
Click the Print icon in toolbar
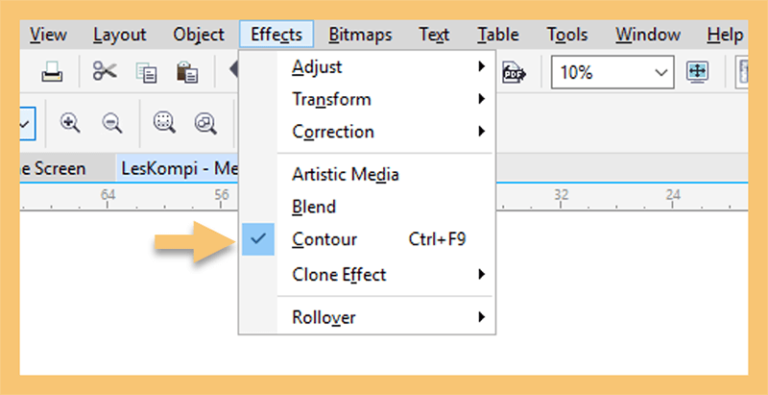click(51, 72)
